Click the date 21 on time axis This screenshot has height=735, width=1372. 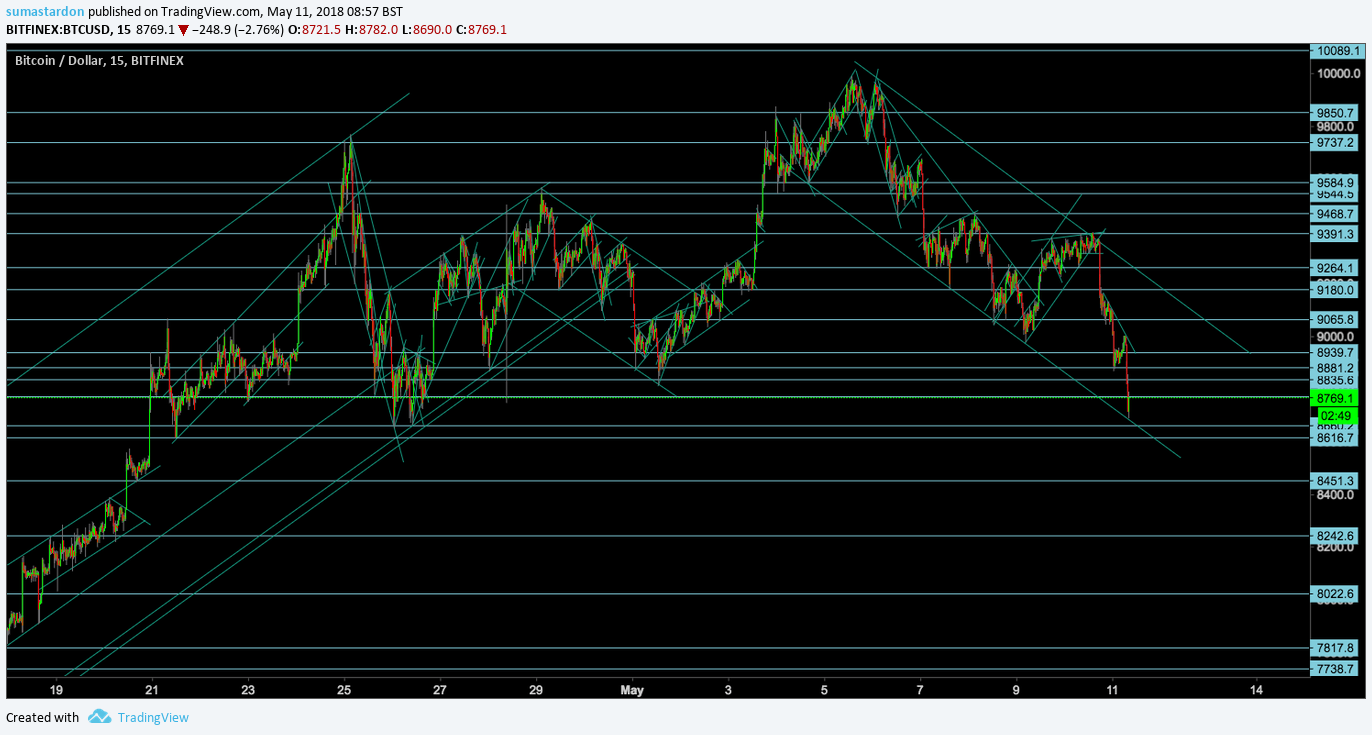point(152,690)
